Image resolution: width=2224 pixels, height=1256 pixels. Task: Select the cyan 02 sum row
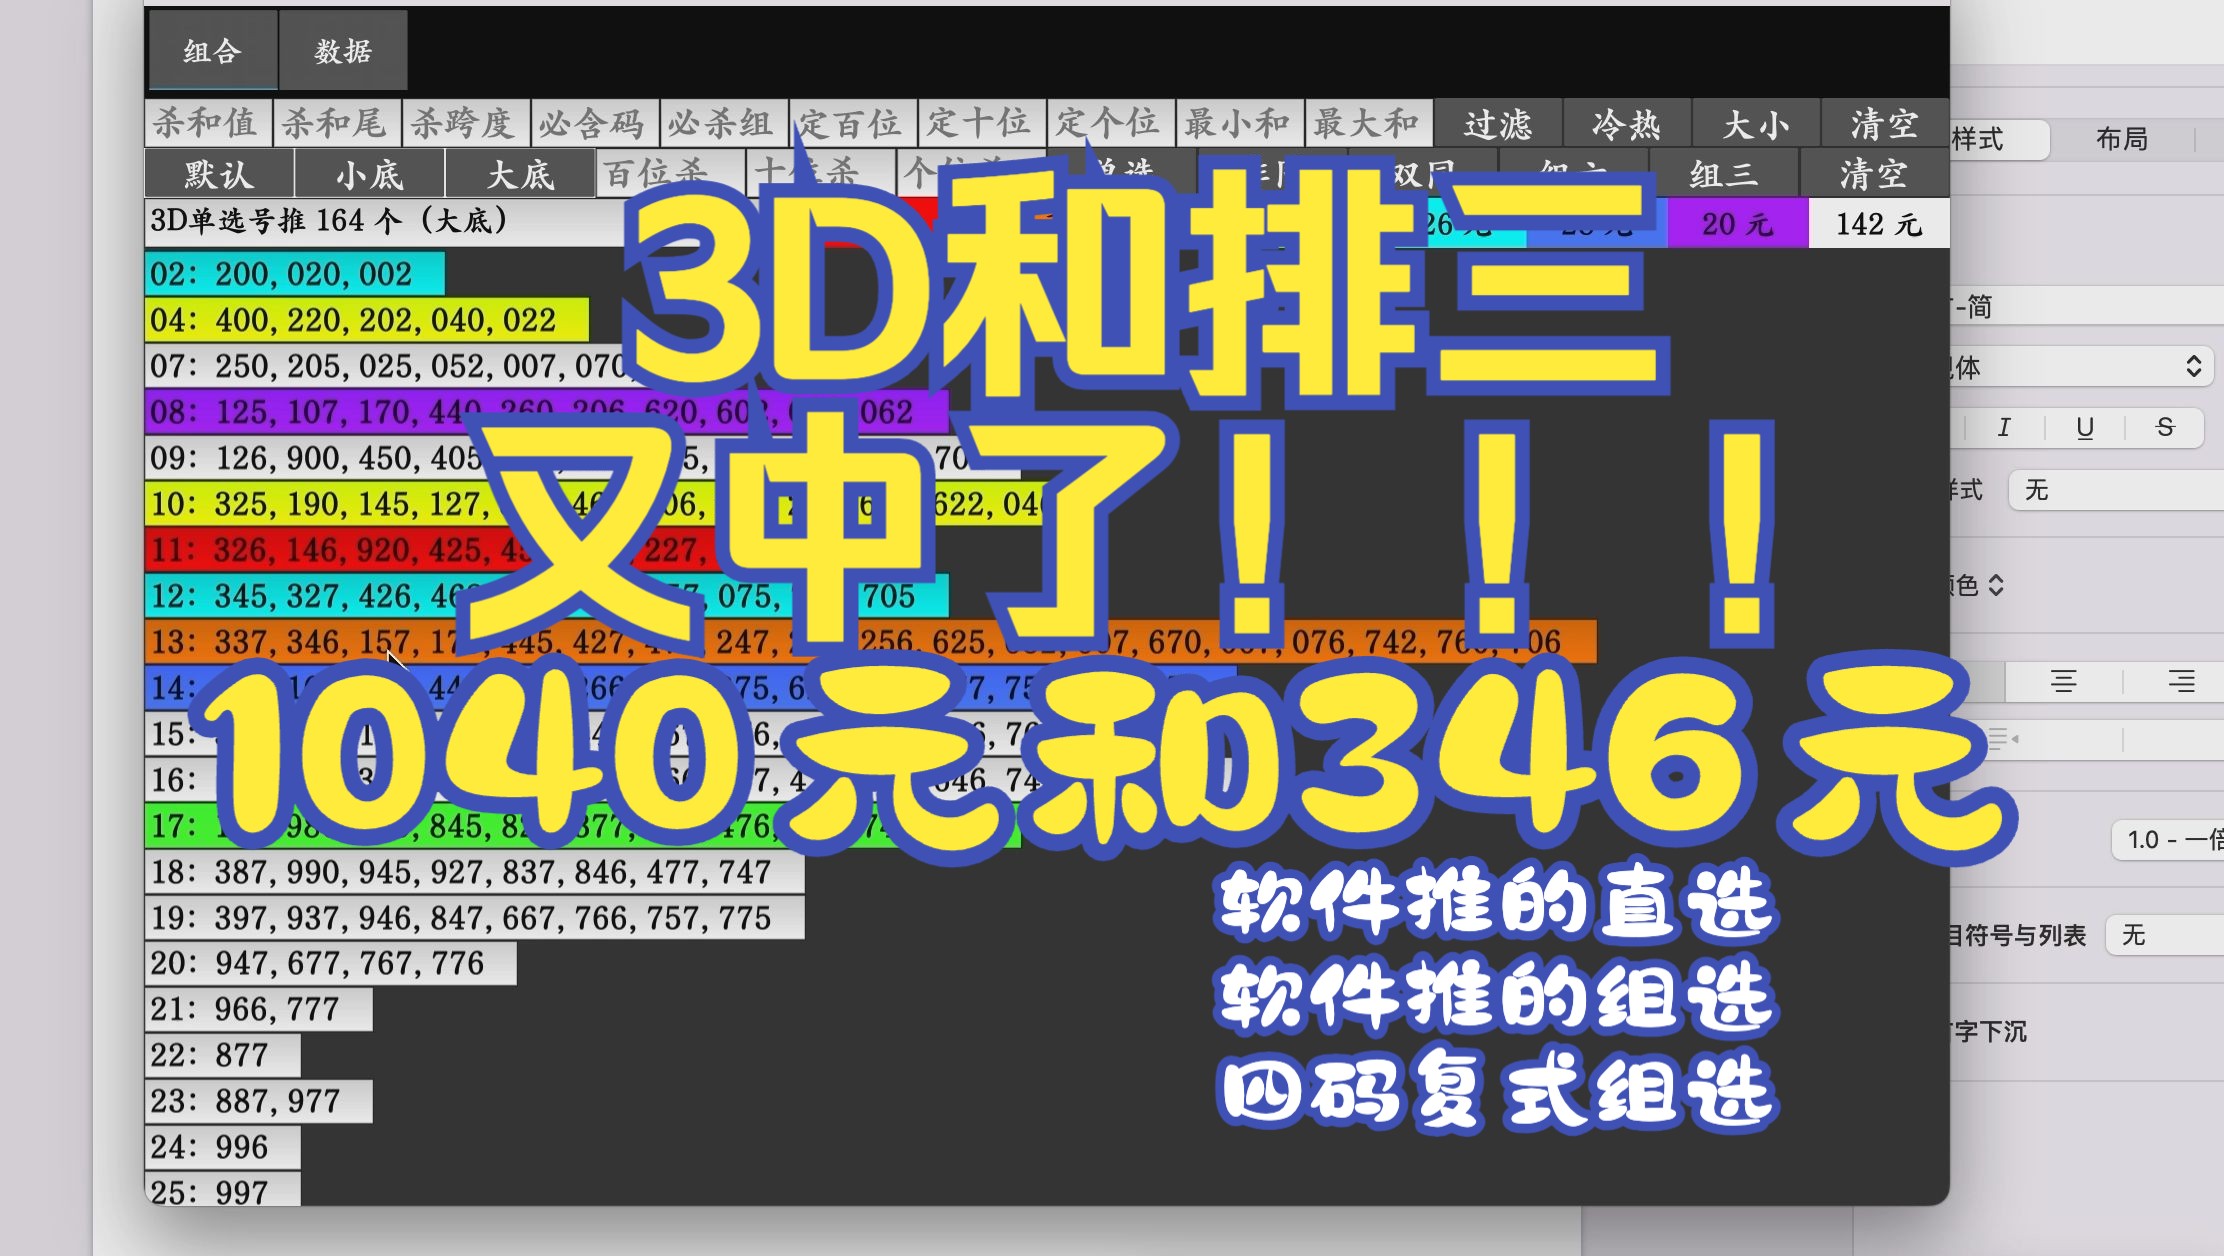tap(295, 274)
